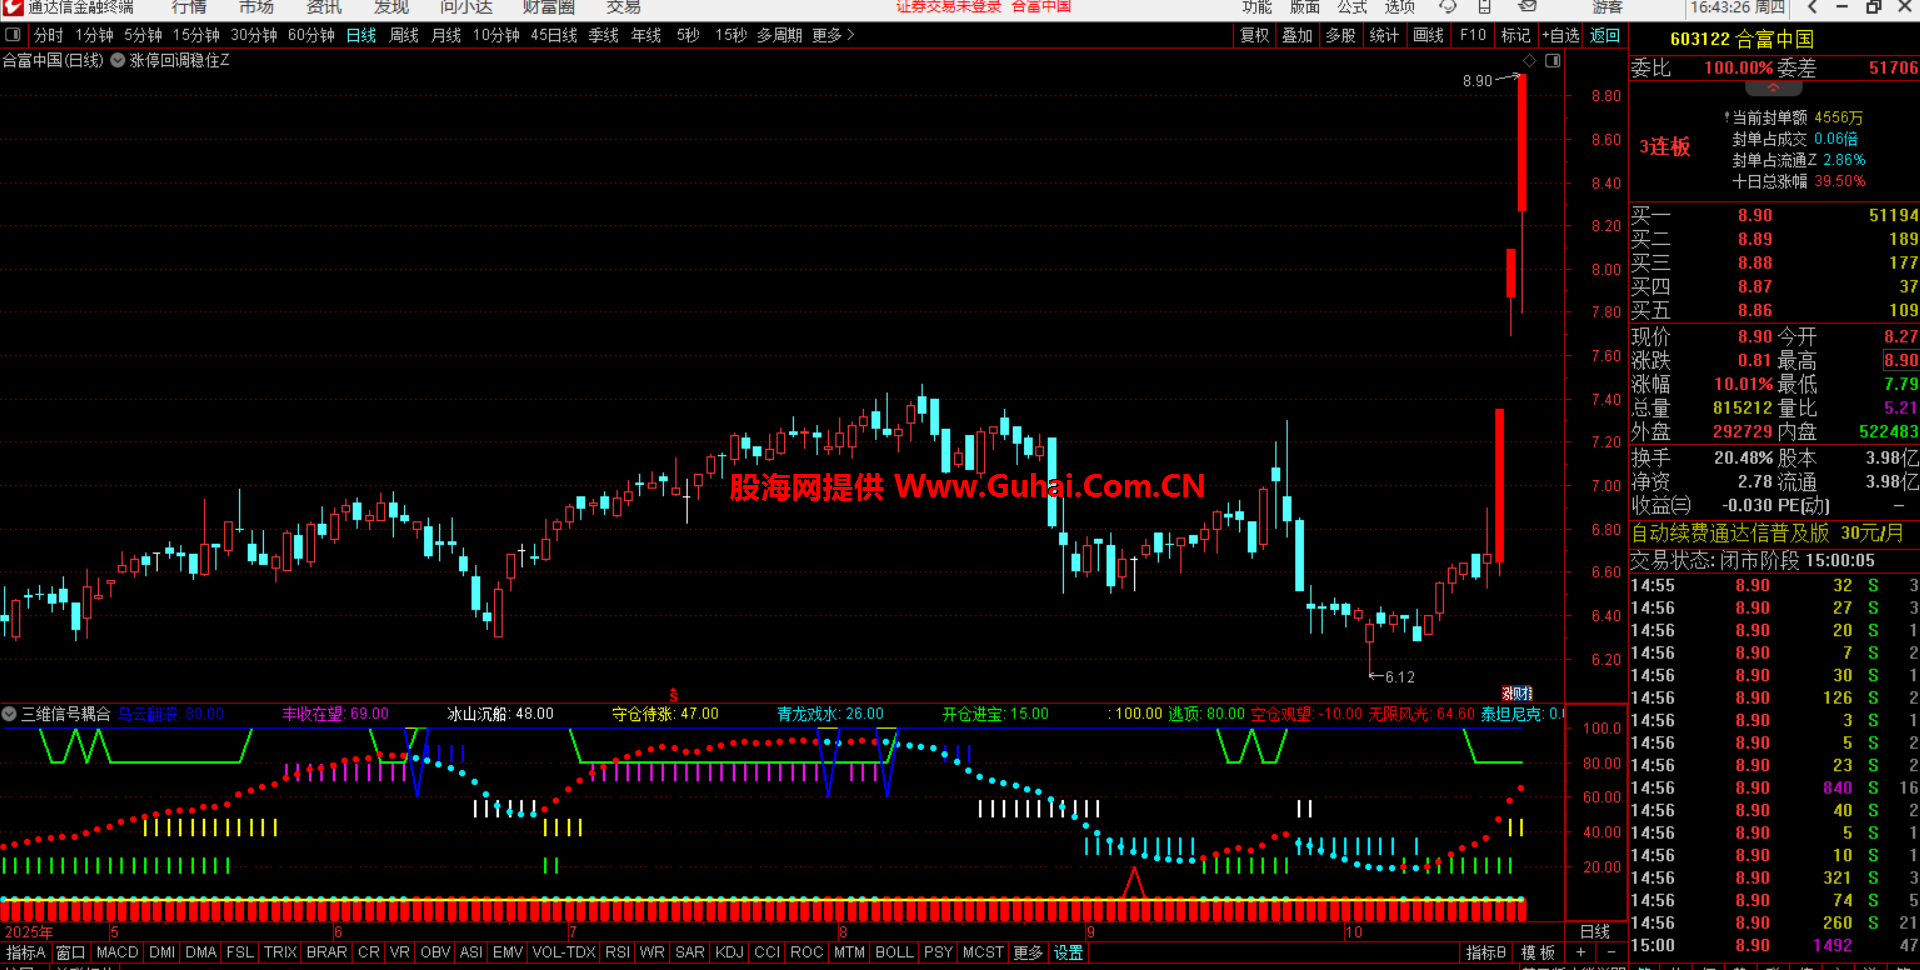Open the 指标B selector
The image size is (1920, 970).
[x=1486, y=953]
